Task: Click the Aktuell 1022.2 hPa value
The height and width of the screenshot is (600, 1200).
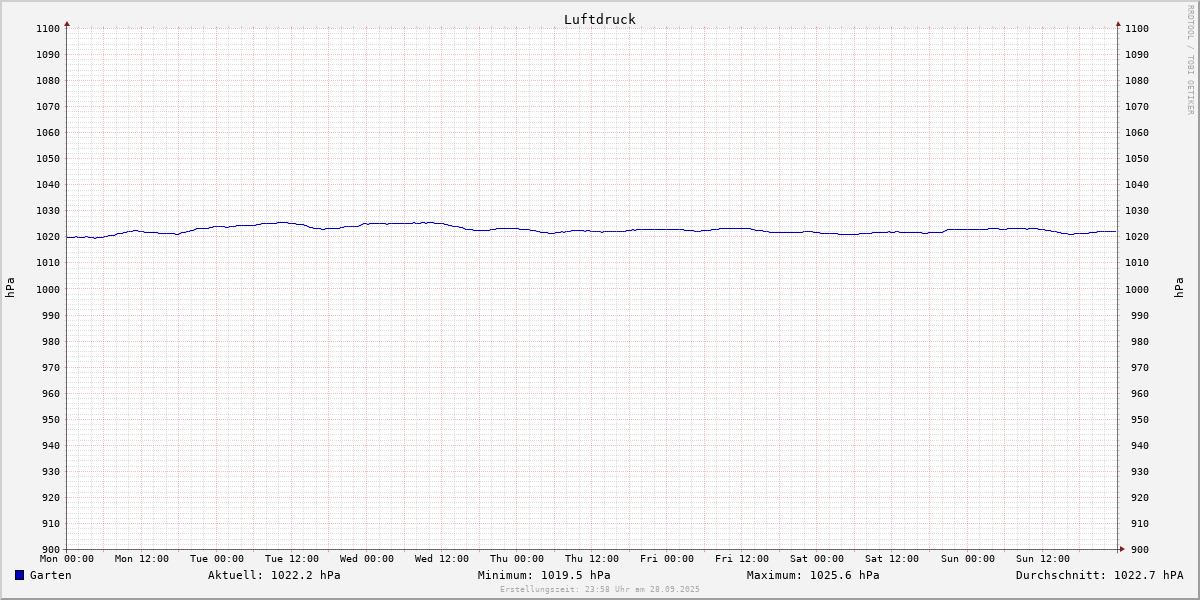Action: click(x=274, y=575)
